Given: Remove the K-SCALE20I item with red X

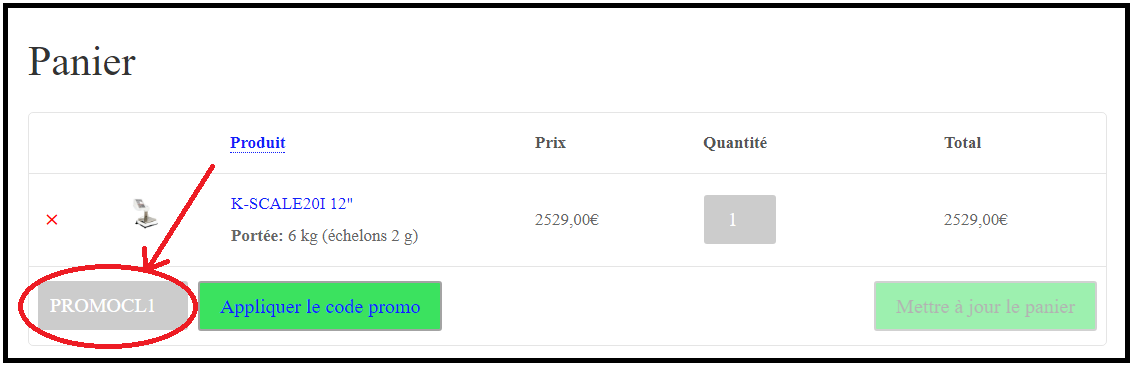Looking at the screenshot, I should (51, 219).
